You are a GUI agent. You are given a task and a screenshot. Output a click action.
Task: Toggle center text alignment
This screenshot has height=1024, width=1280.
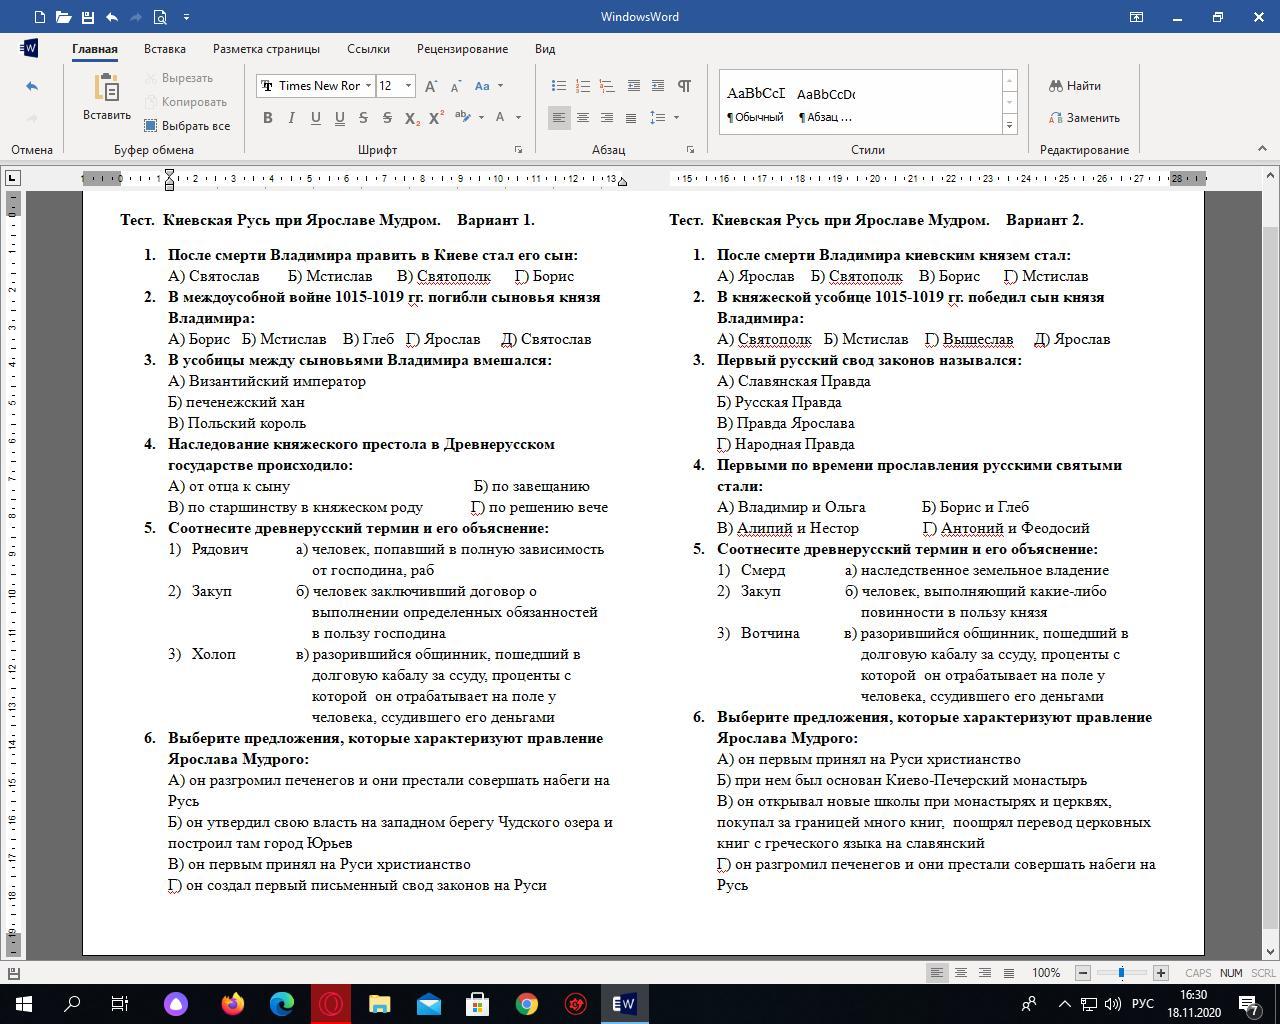tap(583, 118)
